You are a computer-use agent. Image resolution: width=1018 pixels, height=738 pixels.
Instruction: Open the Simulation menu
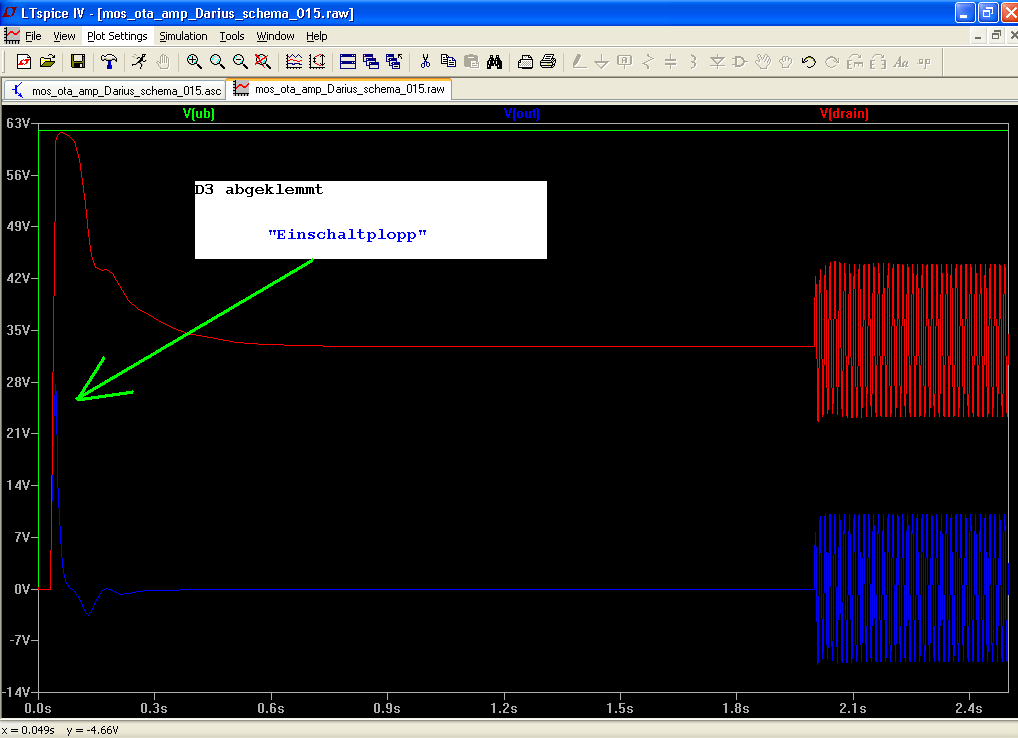pyautogui.click(x=184, y=36)
